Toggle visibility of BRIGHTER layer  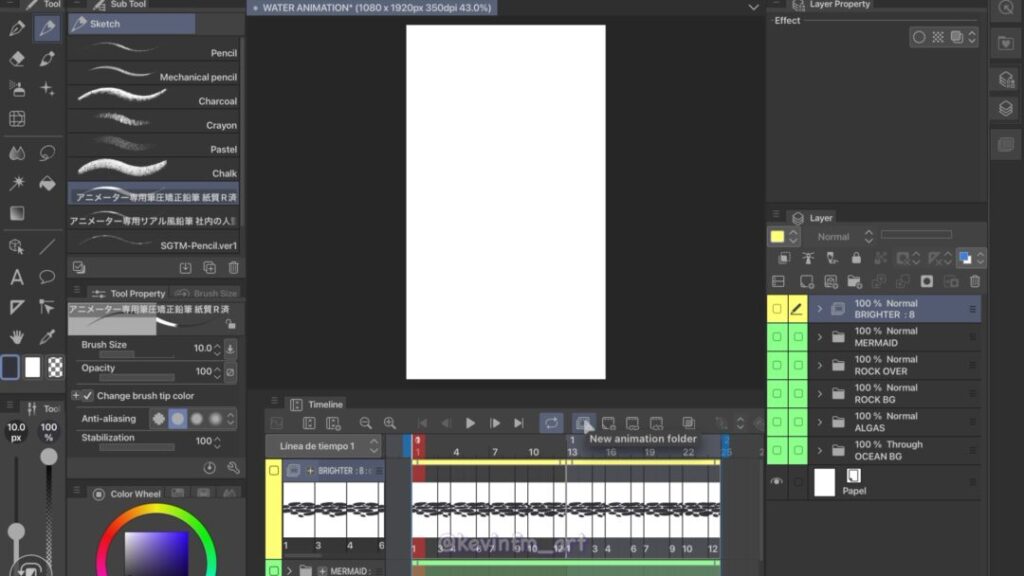coord(776,309)
